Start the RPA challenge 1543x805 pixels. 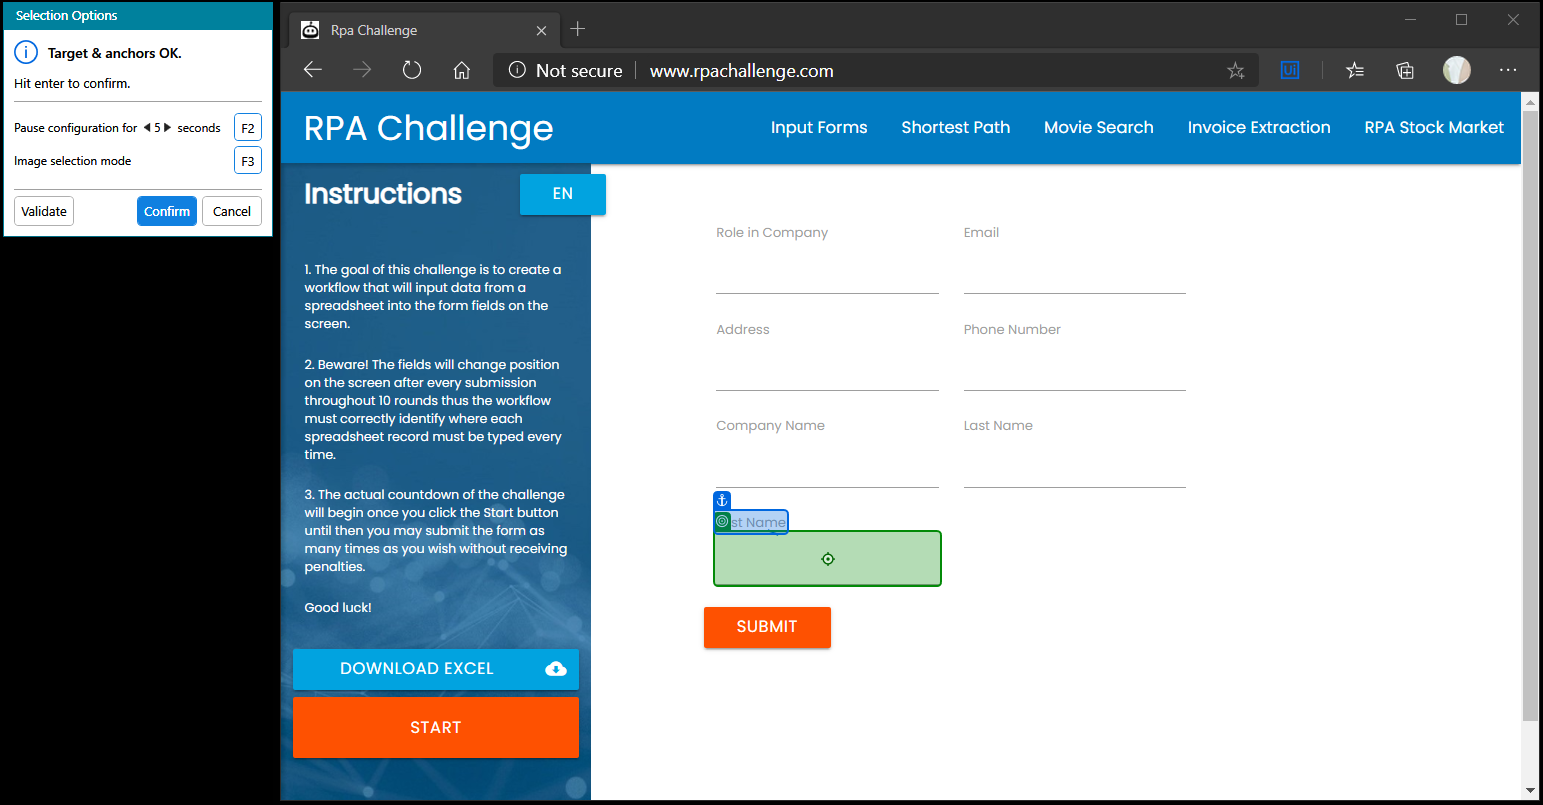(436, 728)
